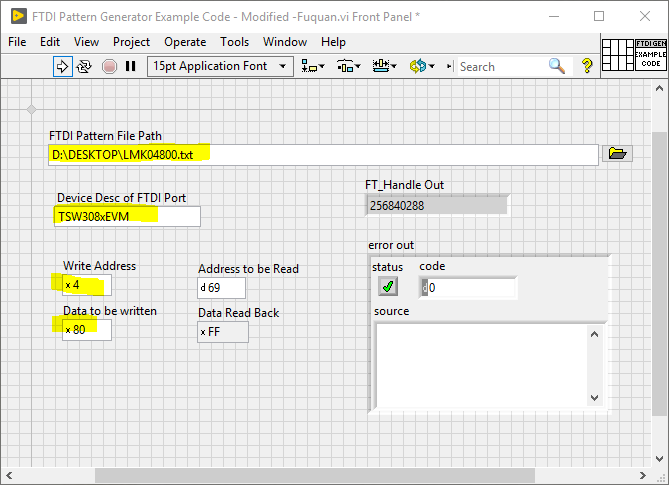Click the connector pane grid icon
Screen dimensions: 669x485
pos(618,55)
